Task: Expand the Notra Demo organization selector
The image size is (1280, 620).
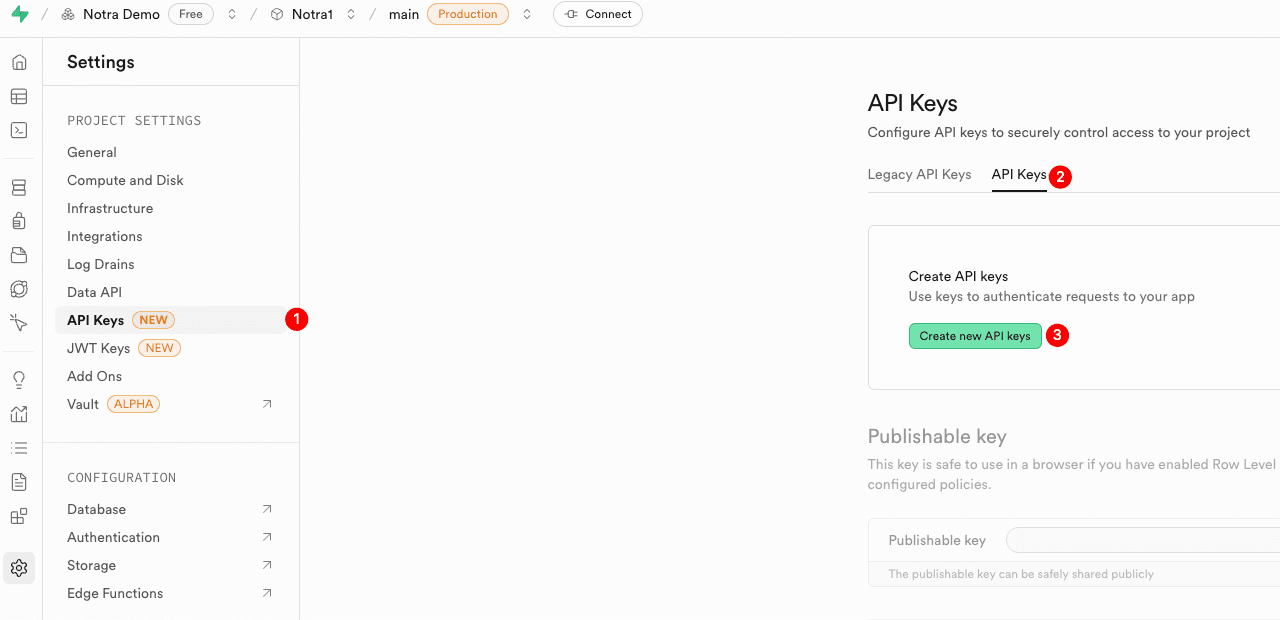Action: tap(232, 14)
